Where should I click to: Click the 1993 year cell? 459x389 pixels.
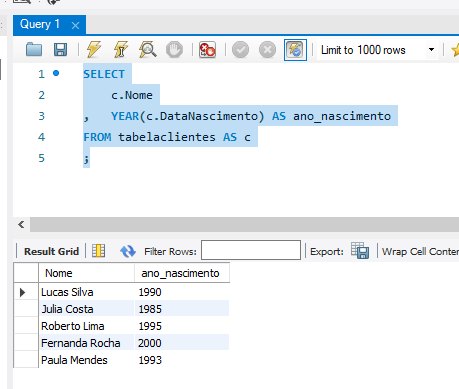[x=182, y=360]
